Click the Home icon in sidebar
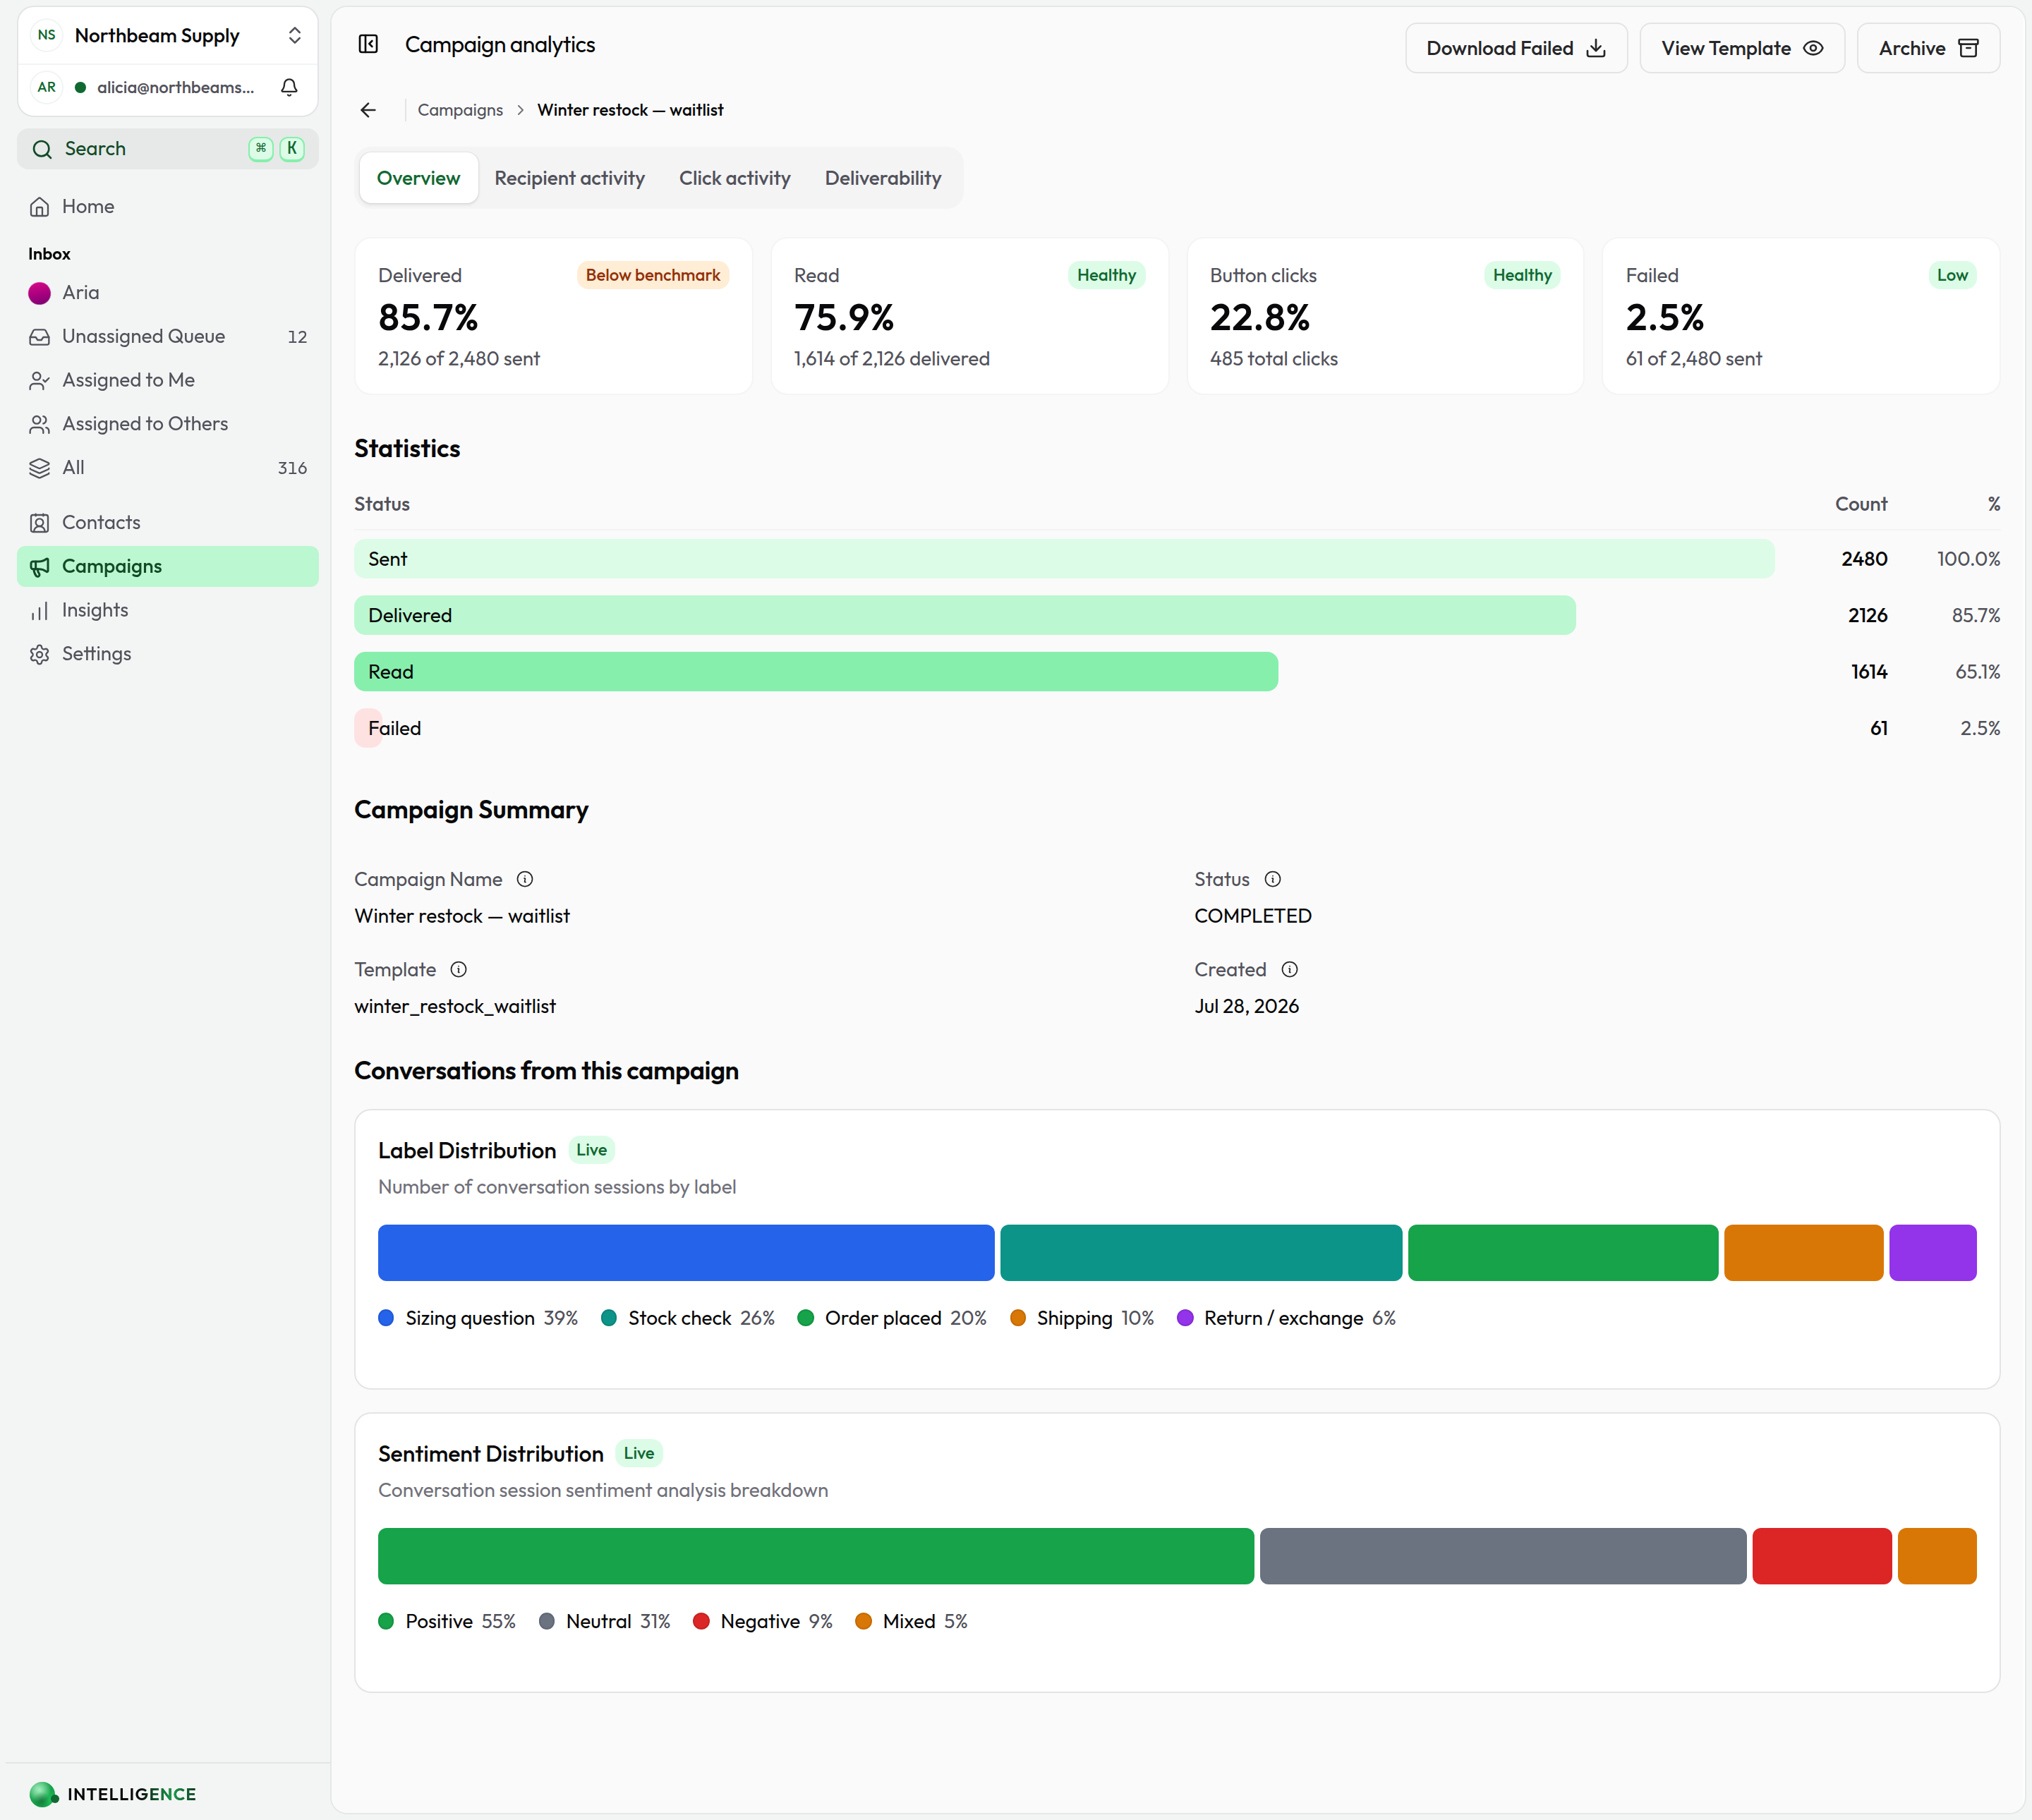This screenshot has width=2032, height=1820. pos(40,207)
